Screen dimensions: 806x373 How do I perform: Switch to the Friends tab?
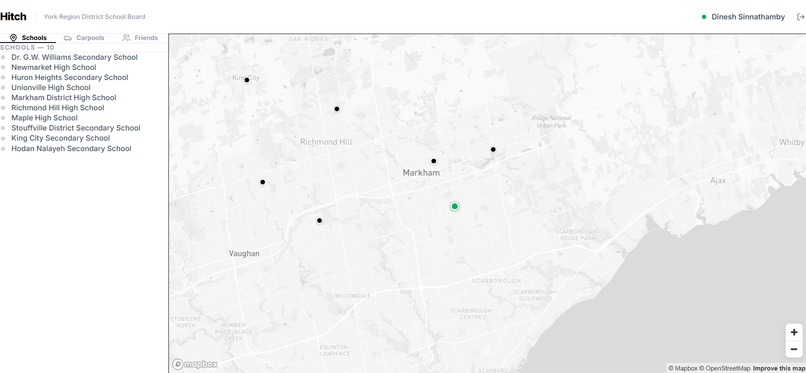140,38
